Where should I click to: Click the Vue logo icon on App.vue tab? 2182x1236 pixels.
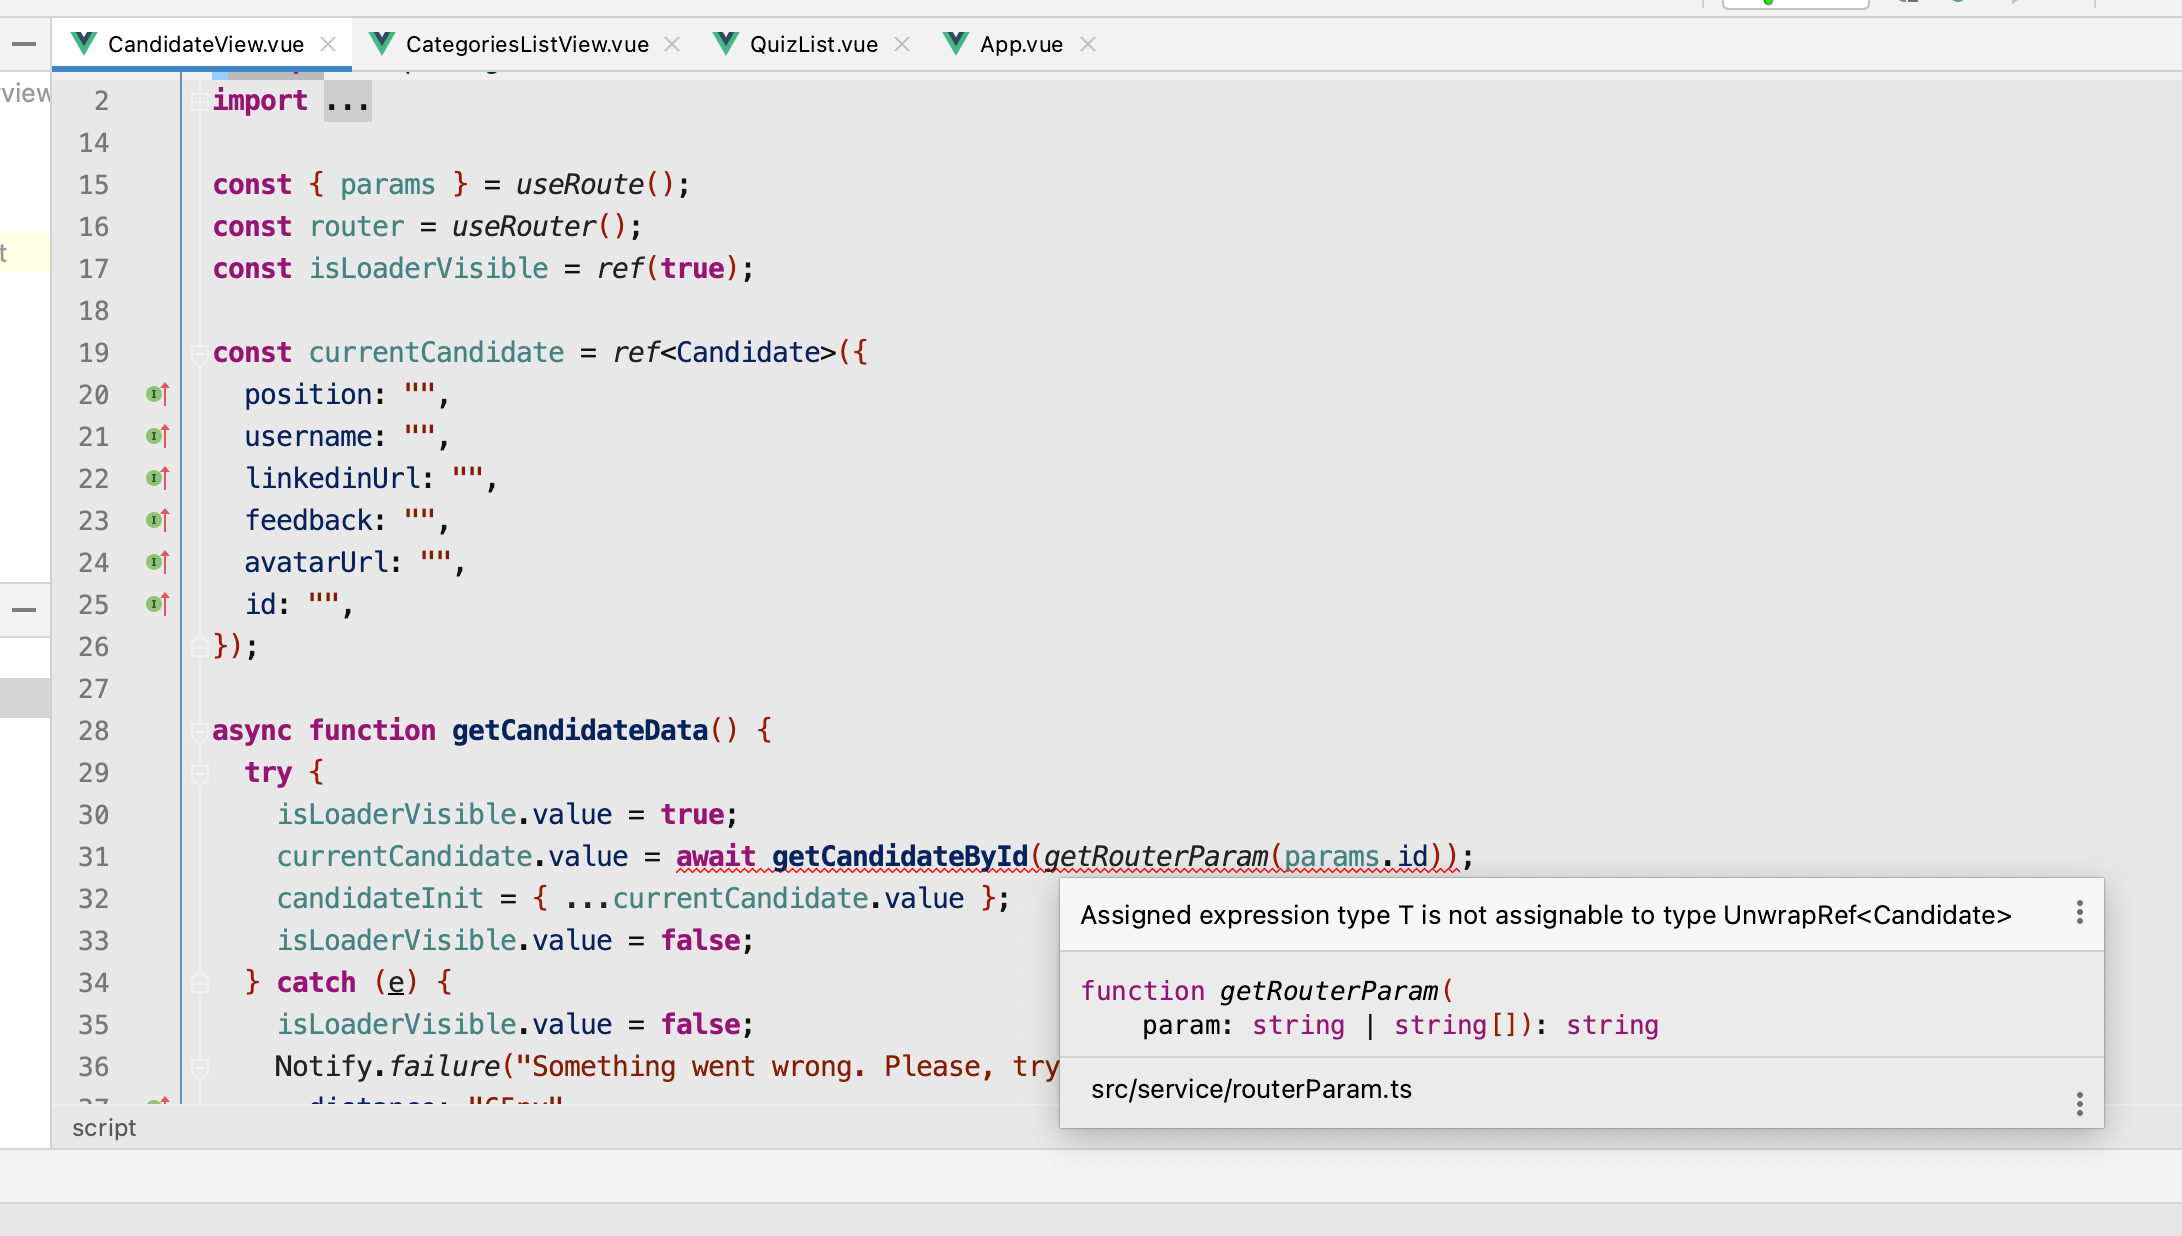point(955,43)
